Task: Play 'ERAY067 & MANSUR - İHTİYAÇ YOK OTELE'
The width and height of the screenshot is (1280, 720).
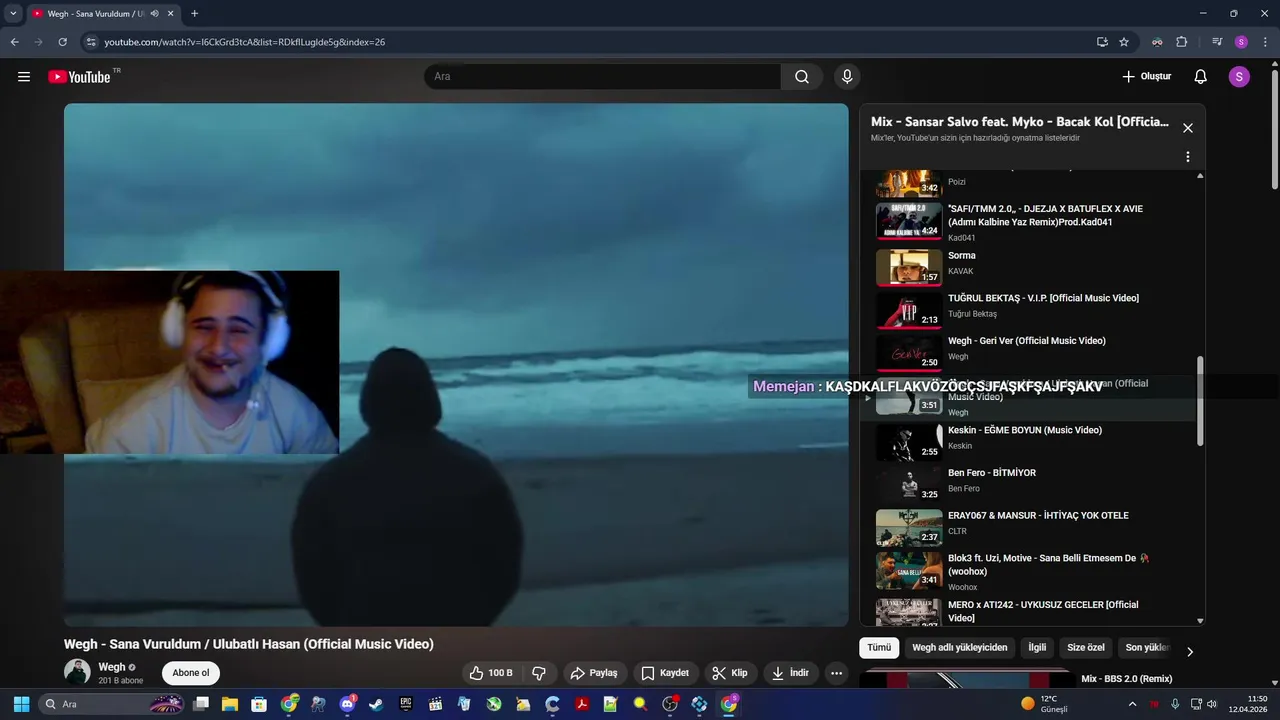Action: click(1030, 526)
